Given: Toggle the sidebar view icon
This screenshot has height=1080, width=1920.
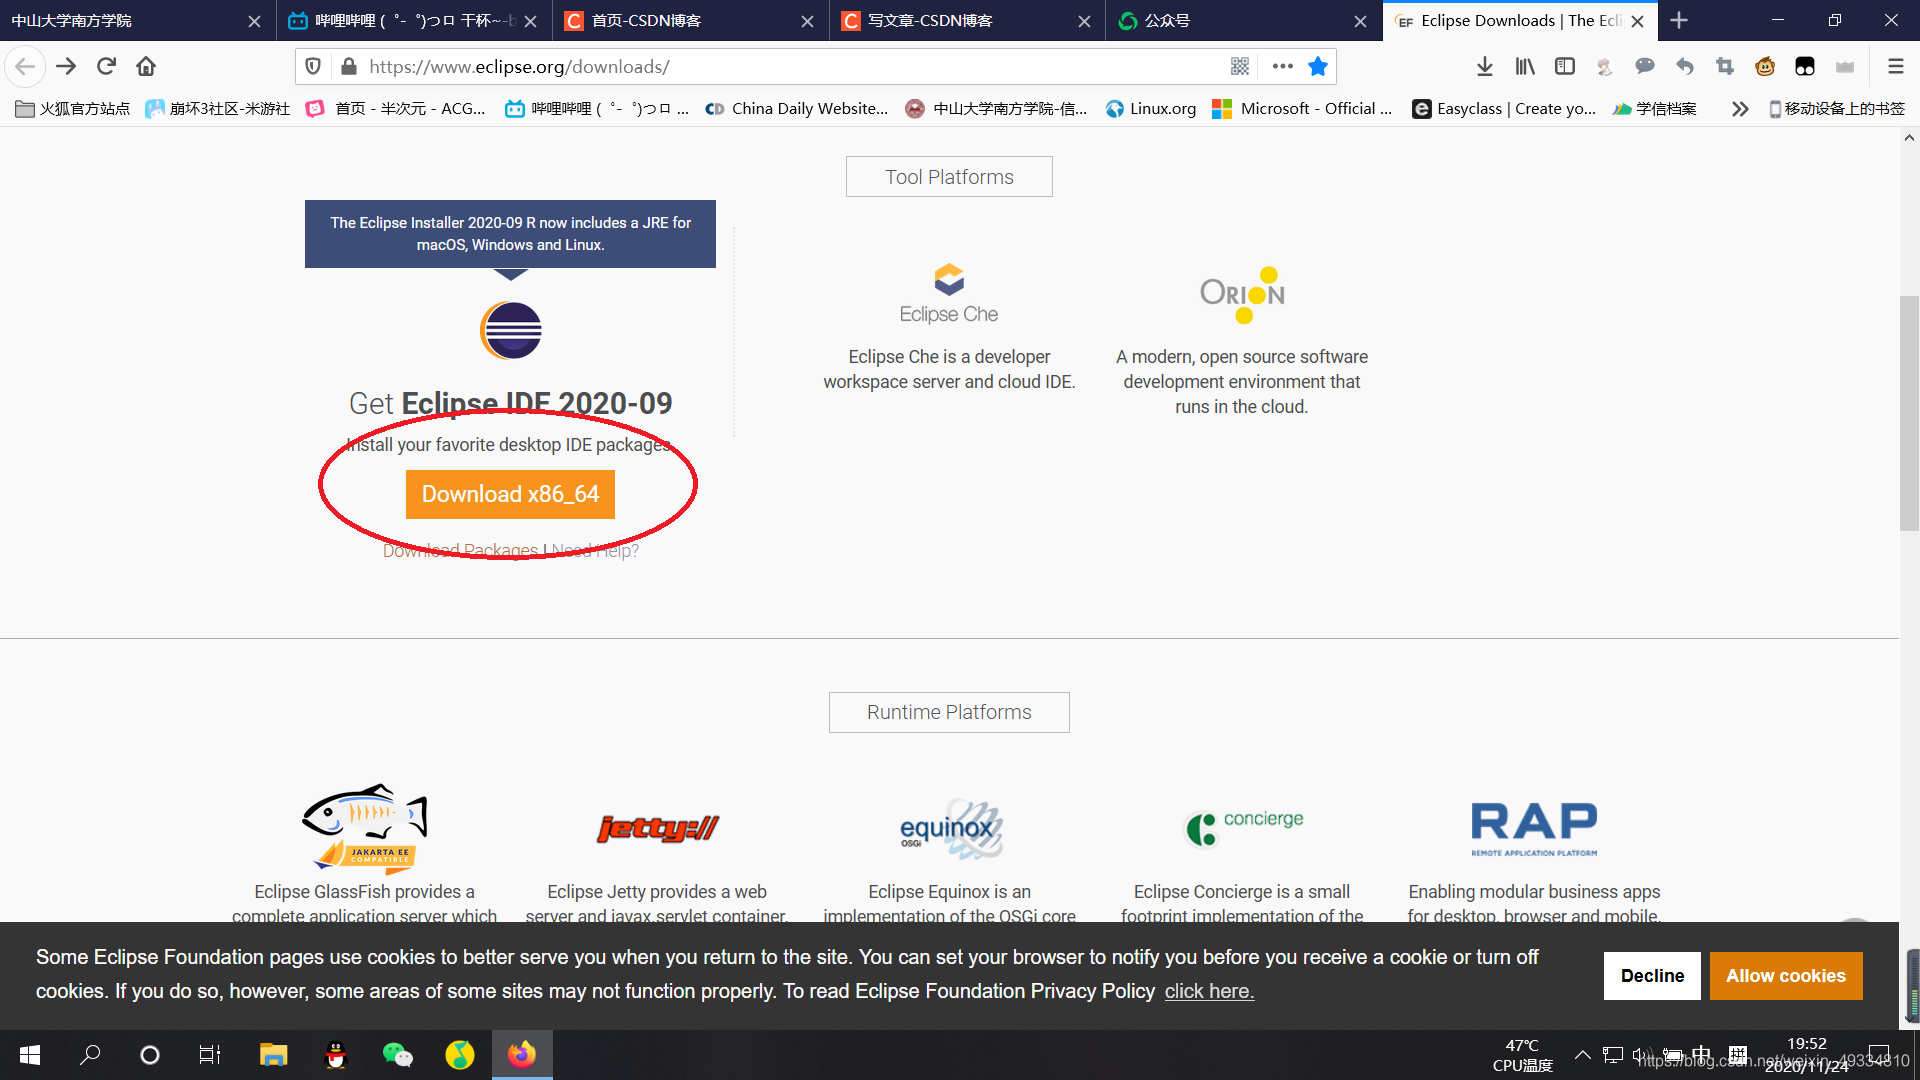Looking at the screenshot, I should point(1565,66).
